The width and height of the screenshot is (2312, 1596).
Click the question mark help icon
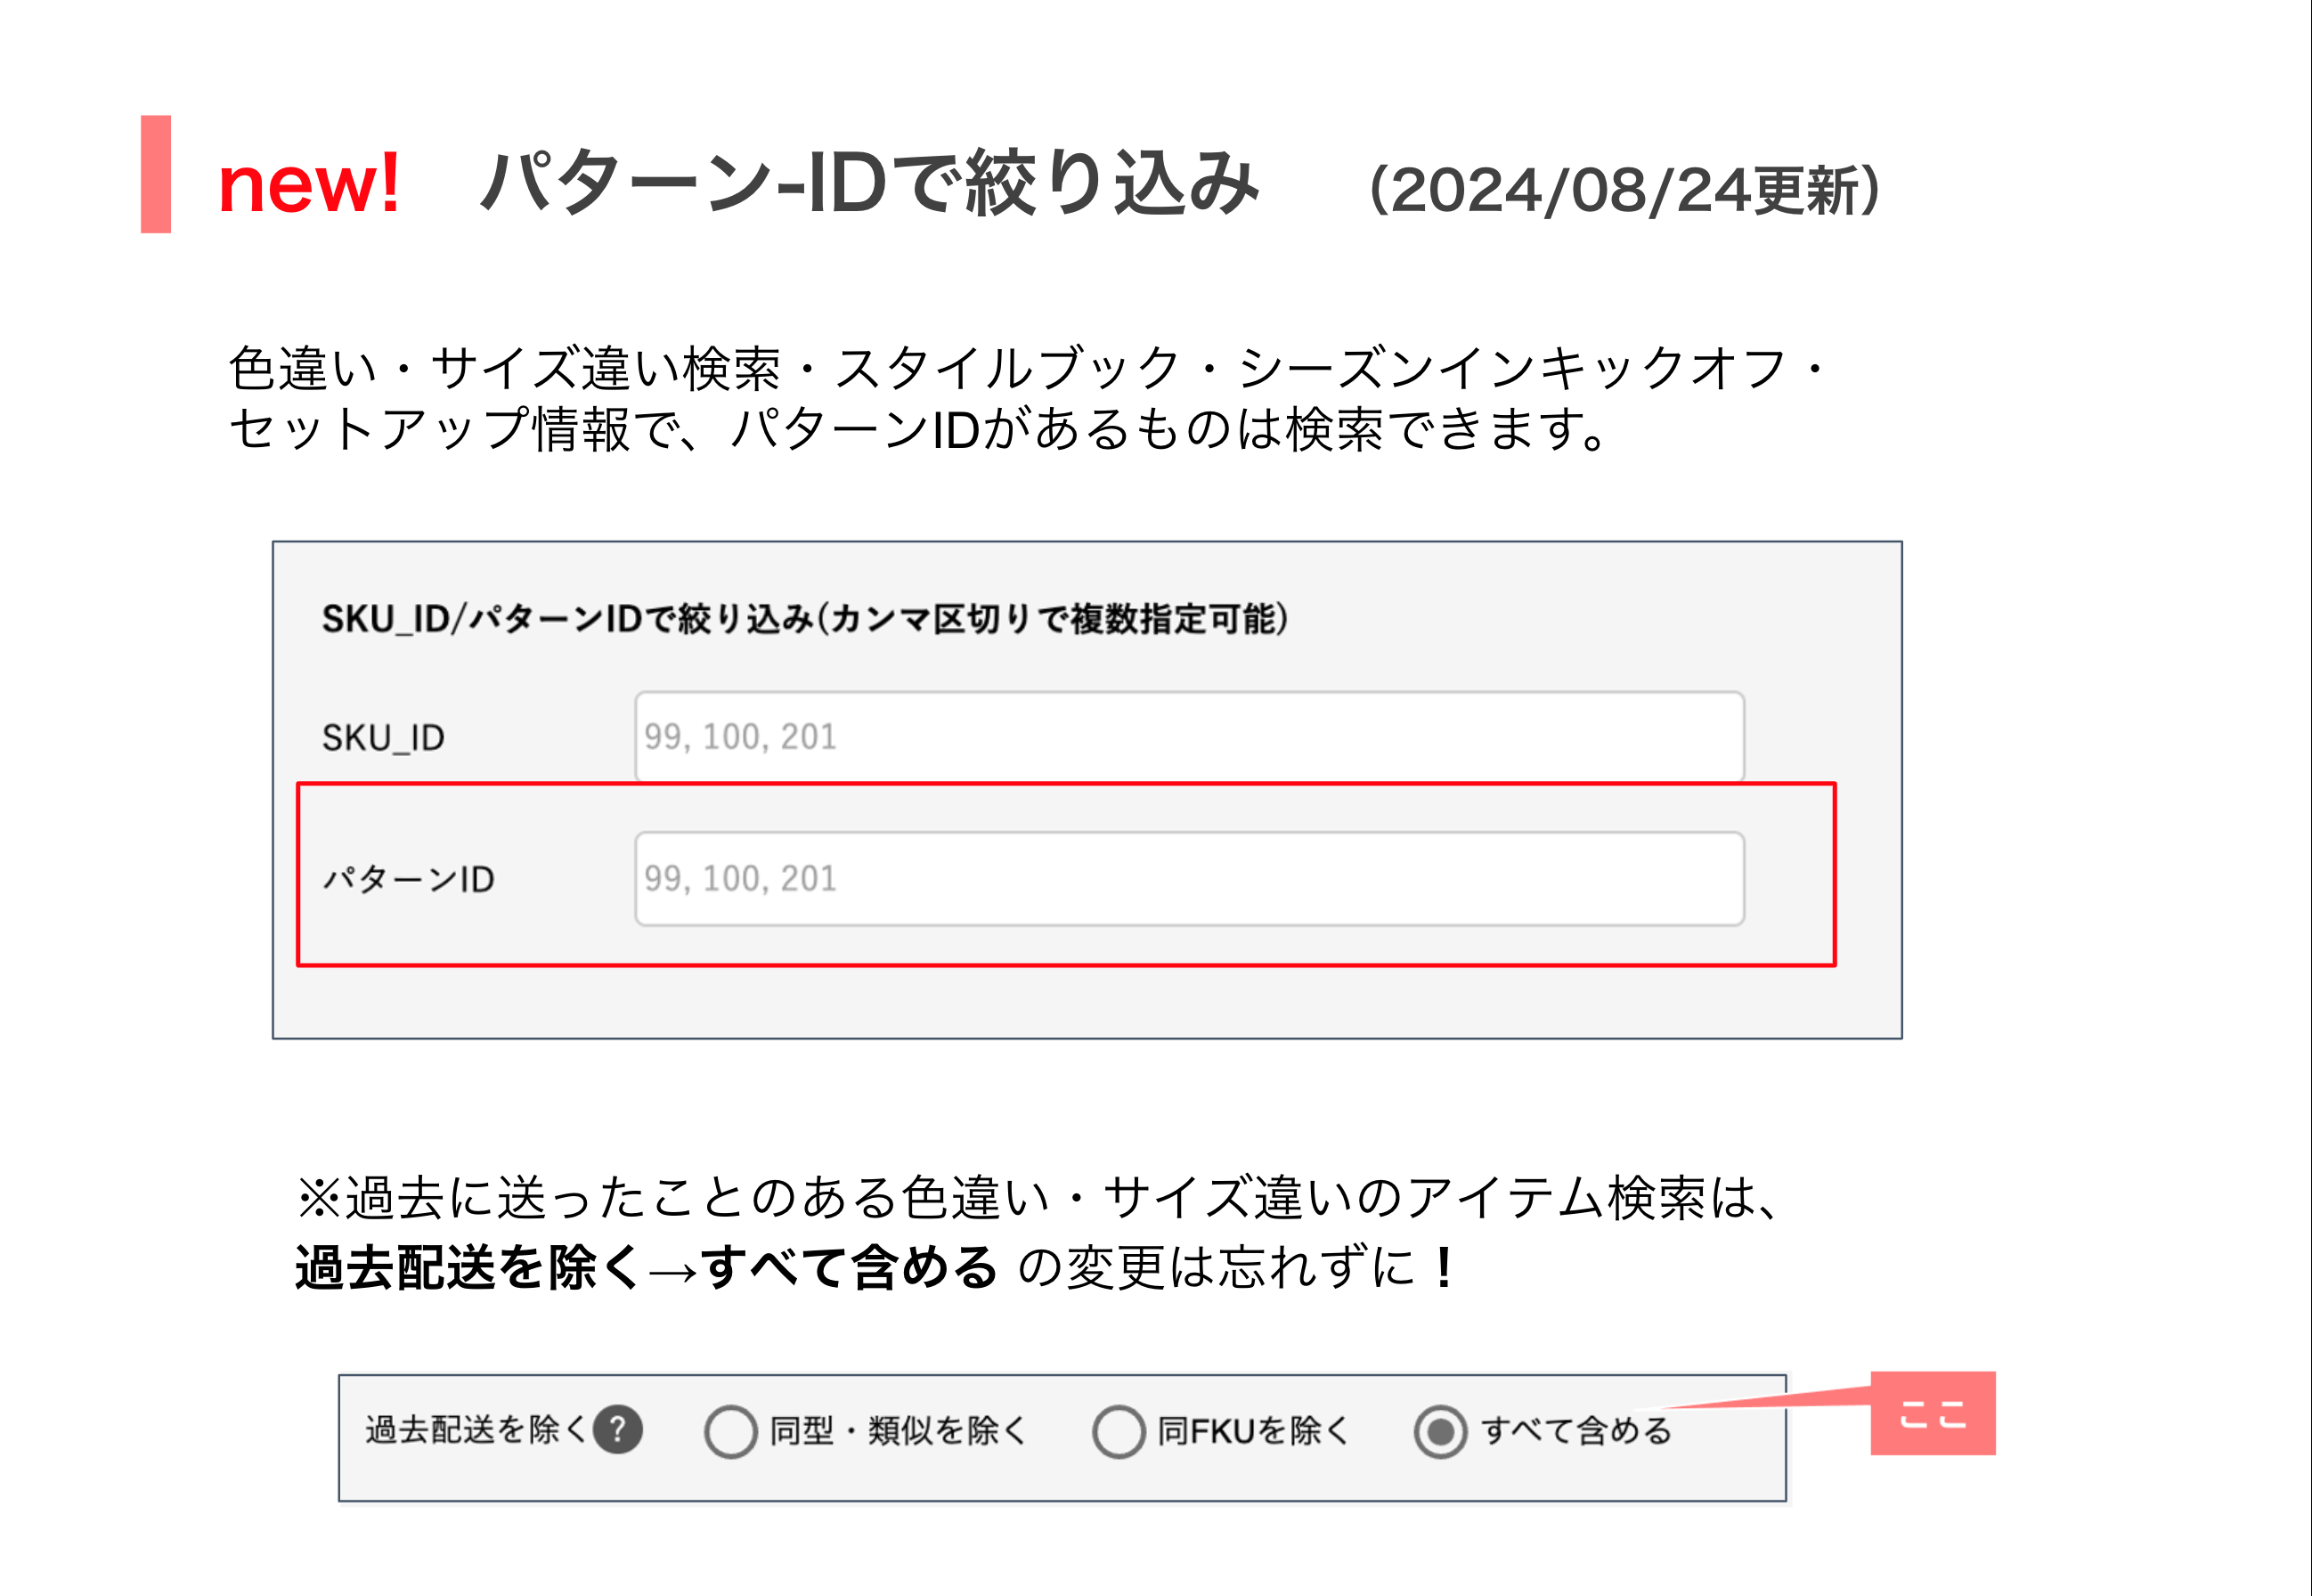coord(617,1429)
